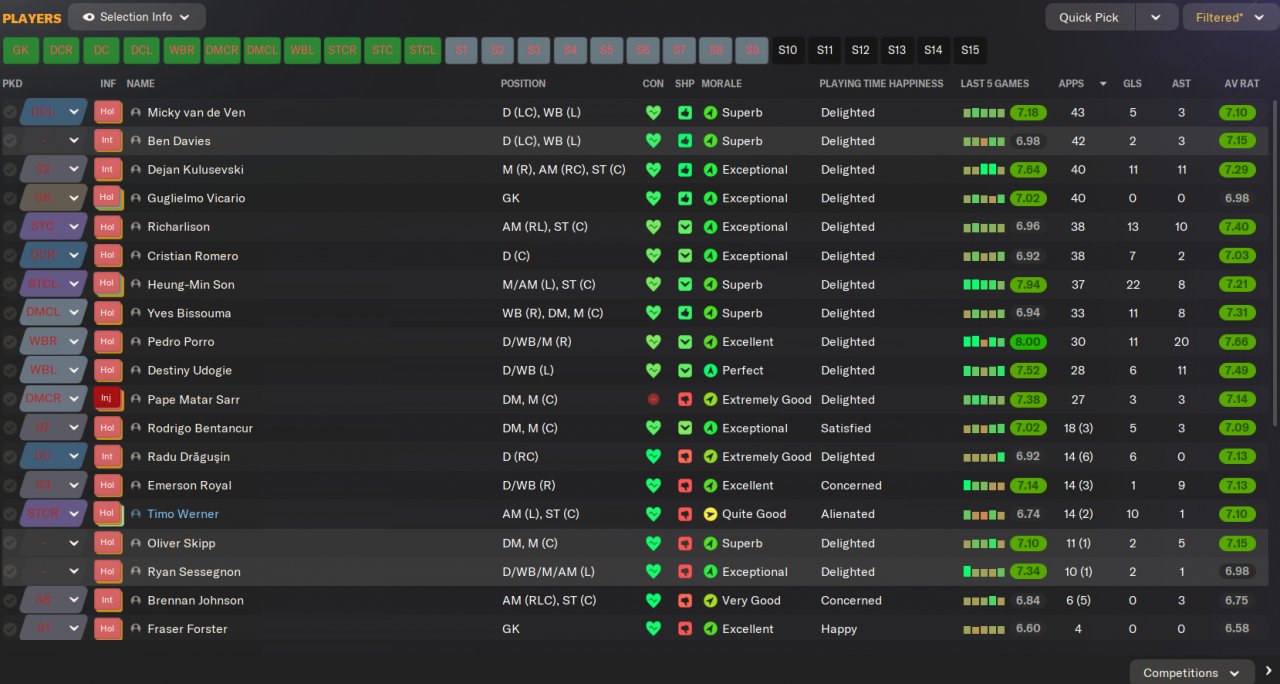The image size is (1280, 684).
Task: Click morale icon for Yves Bissouma
Action: (711, 313)
